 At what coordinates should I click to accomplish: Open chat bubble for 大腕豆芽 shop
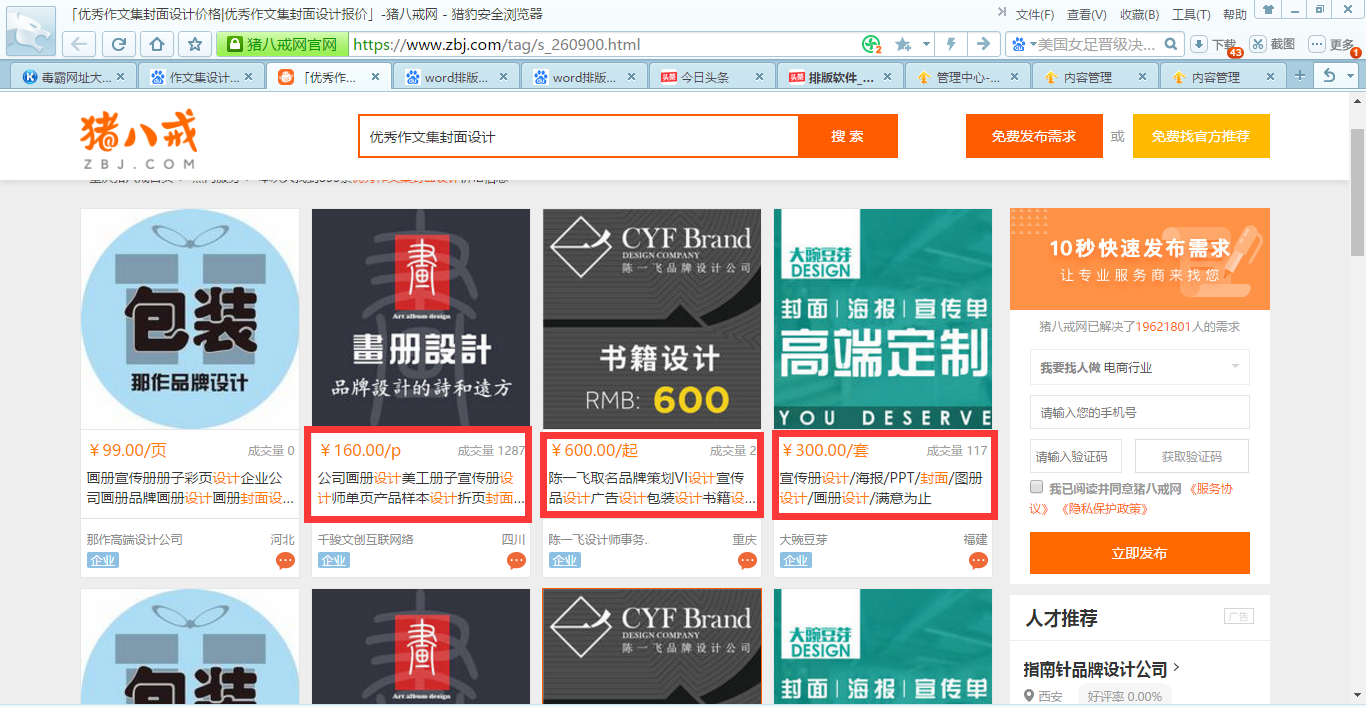(978, 561)
